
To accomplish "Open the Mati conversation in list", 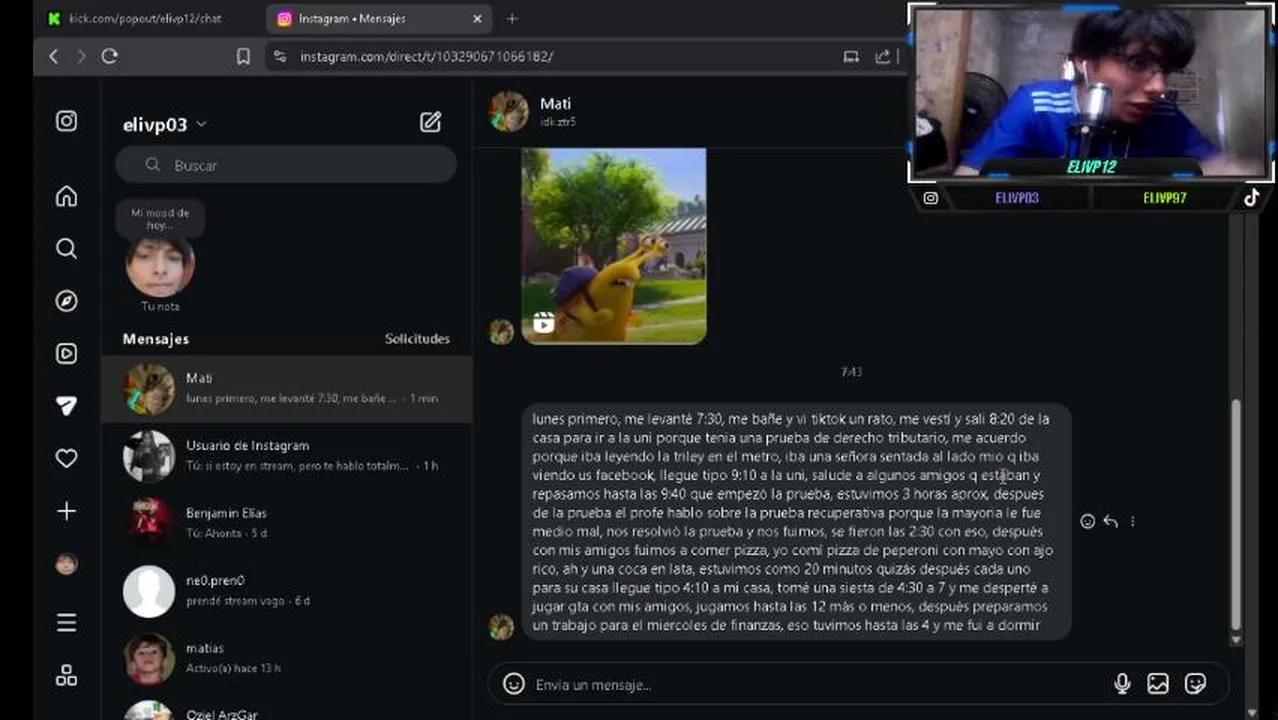I will point(287,388).
